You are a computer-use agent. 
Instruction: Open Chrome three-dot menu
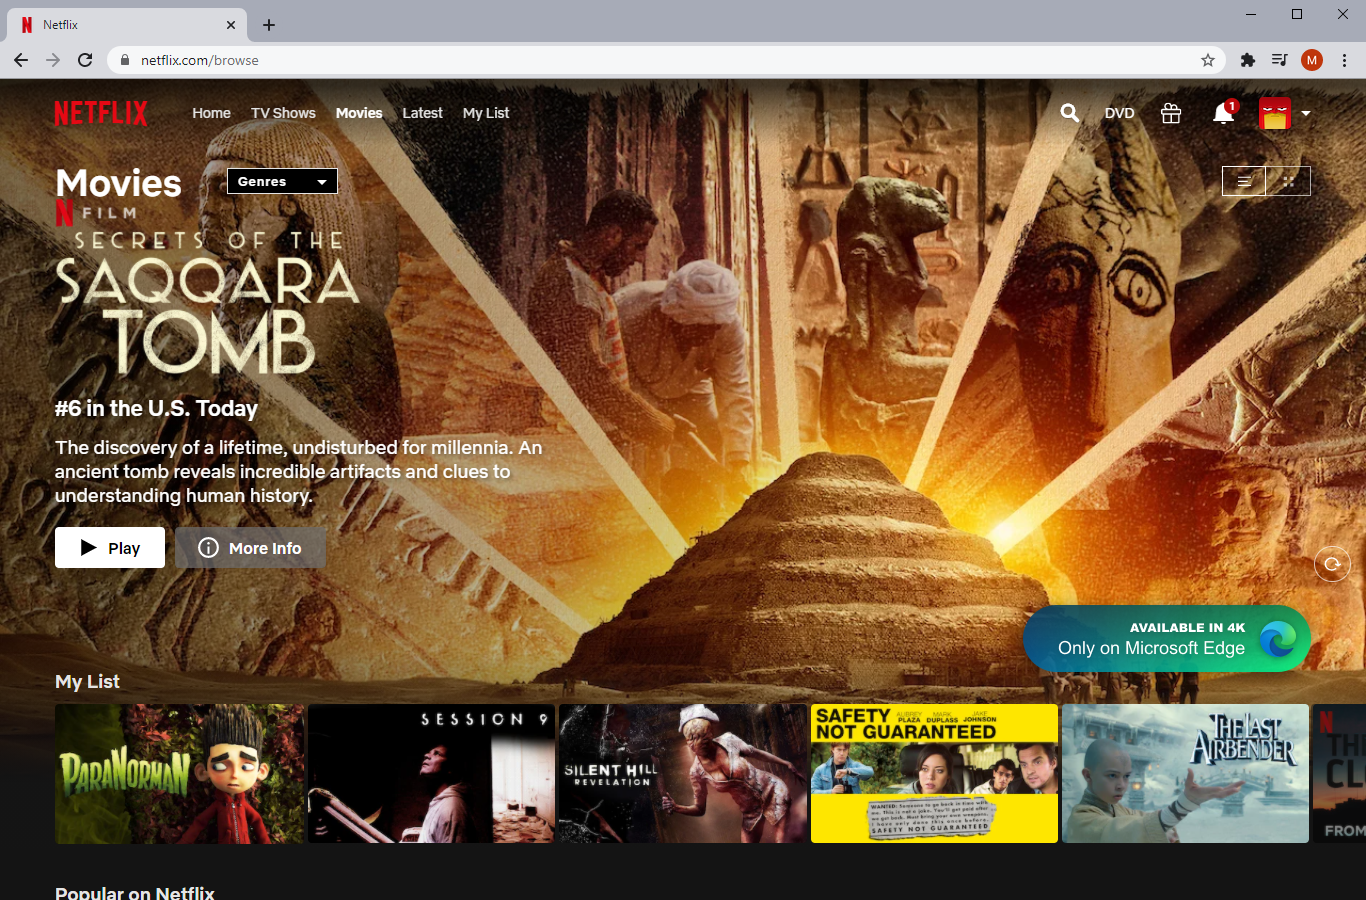1345,60
